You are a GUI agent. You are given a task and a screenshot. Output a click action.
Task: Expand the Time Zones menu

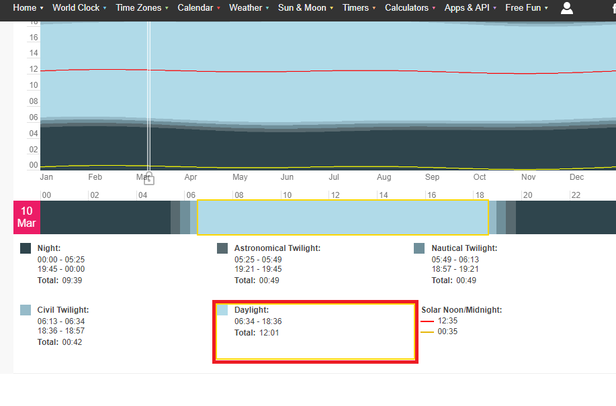point(141,8)
